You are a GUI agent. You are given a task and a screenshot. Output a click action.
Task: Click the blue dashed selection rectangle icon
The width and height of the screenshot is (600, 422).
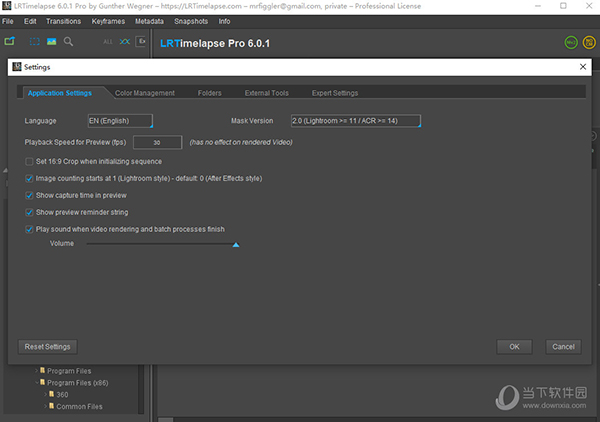(x=34, y=41)
